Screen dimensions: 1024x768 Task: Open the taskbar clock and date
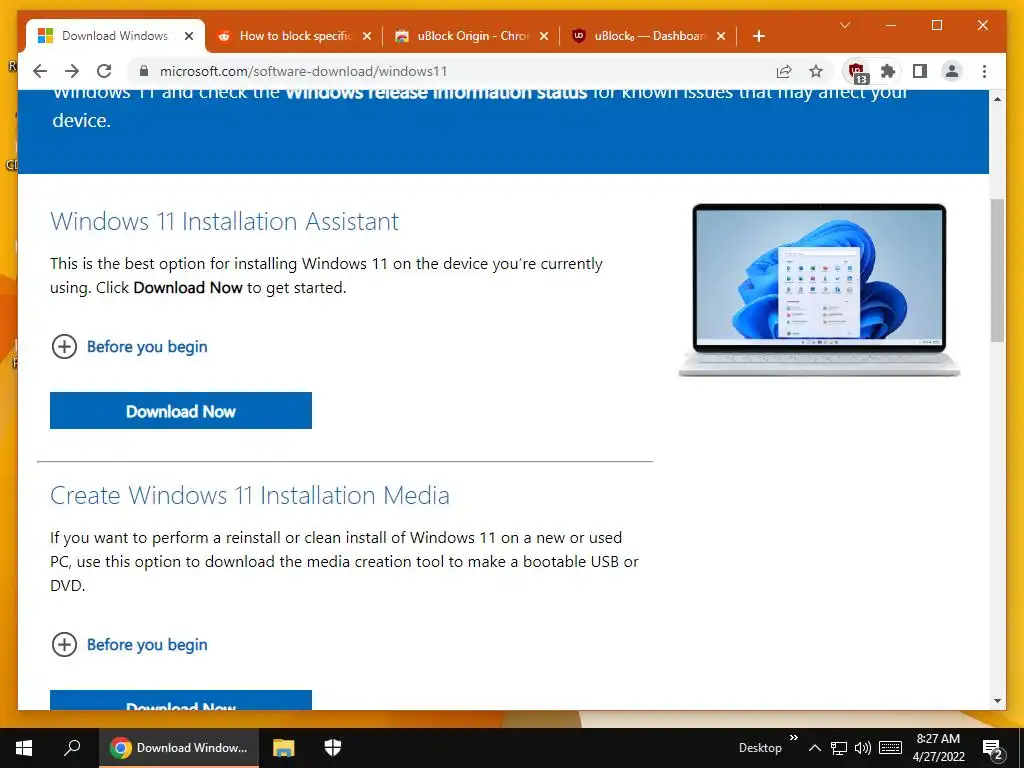(x=938, y=748)
